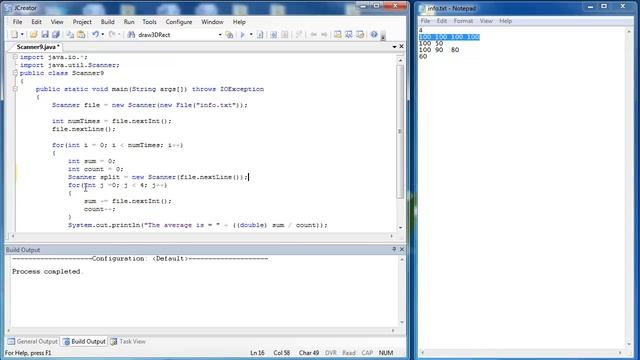640x360 pixels.
Task: Collapse the main method fold marker
Action: pos(15,89)
